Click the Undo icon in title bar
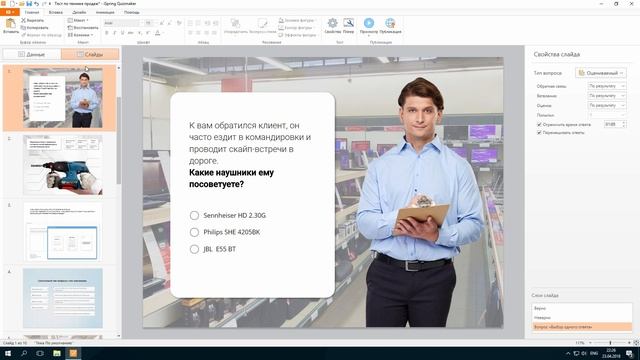 tap(37, 4)
